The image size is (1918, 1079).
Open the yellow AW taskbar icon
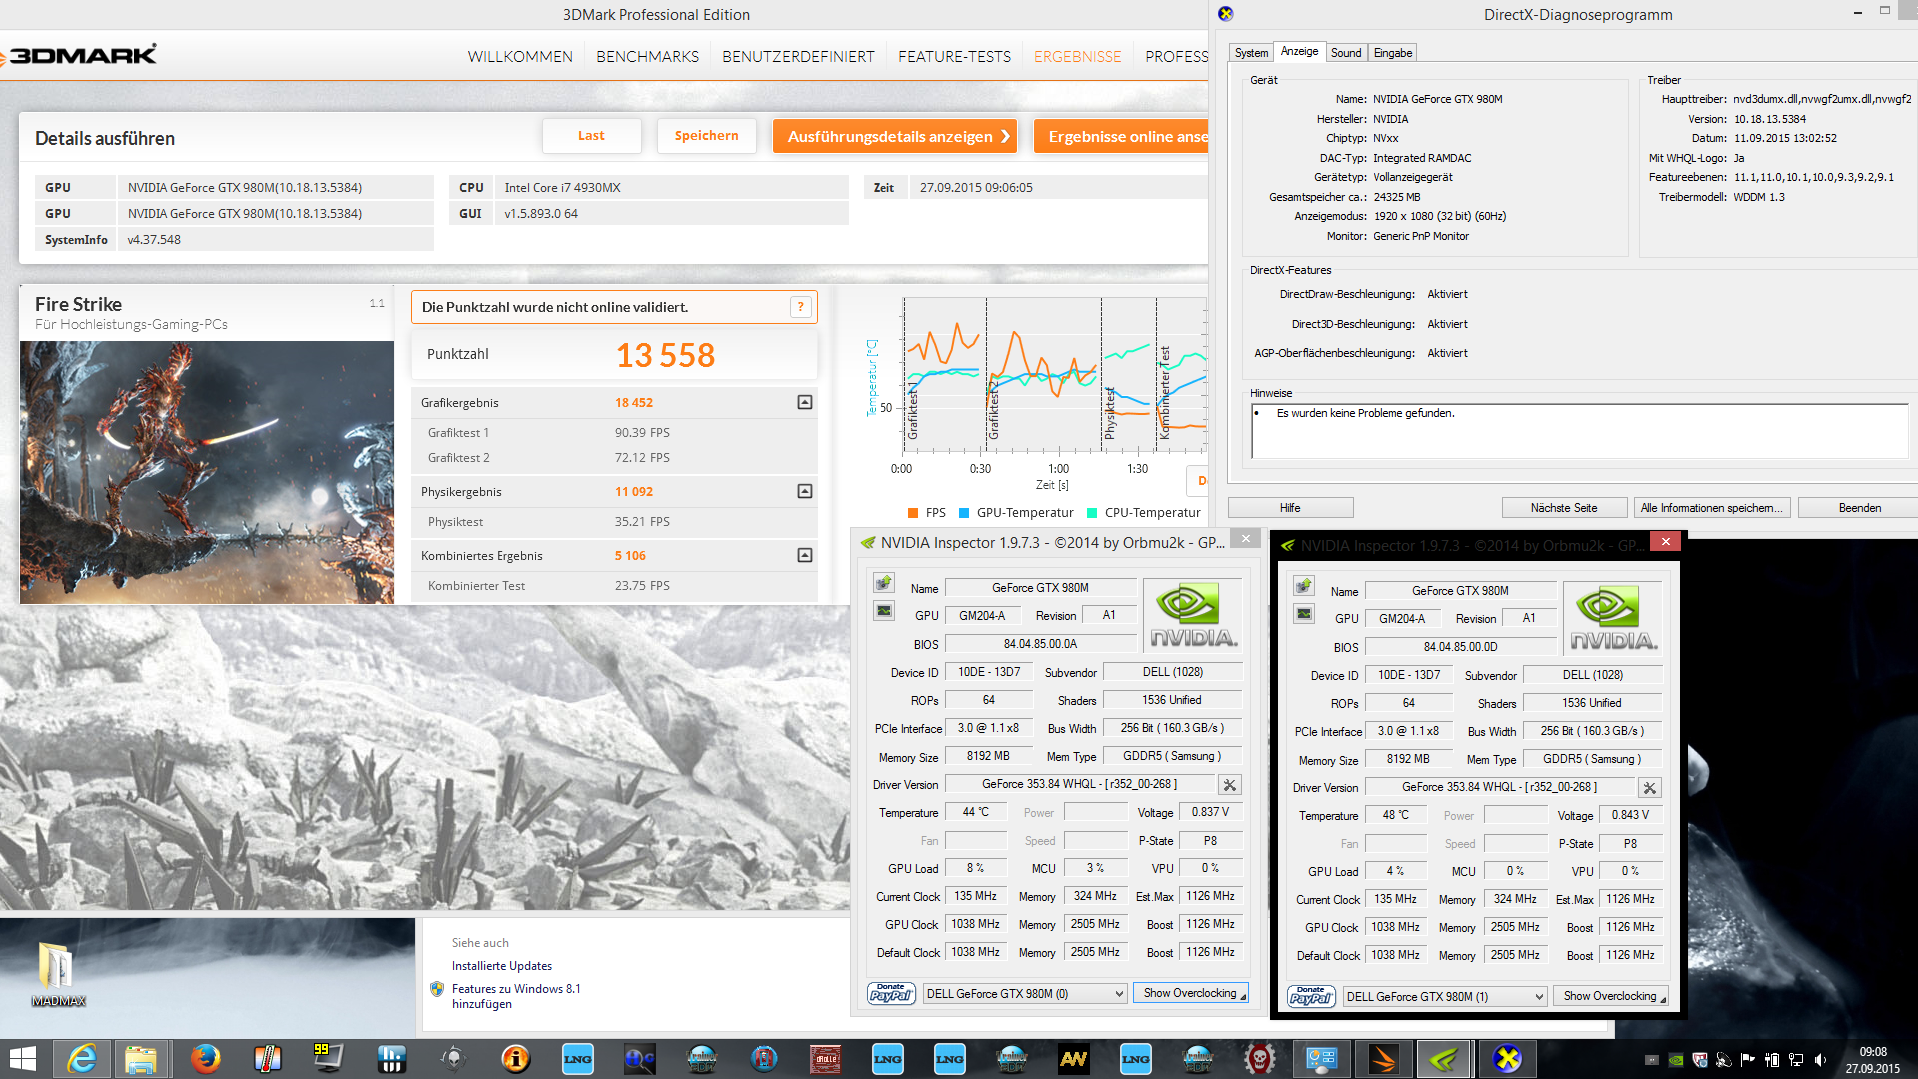pyautogui.click(x=1073, y=1058)
